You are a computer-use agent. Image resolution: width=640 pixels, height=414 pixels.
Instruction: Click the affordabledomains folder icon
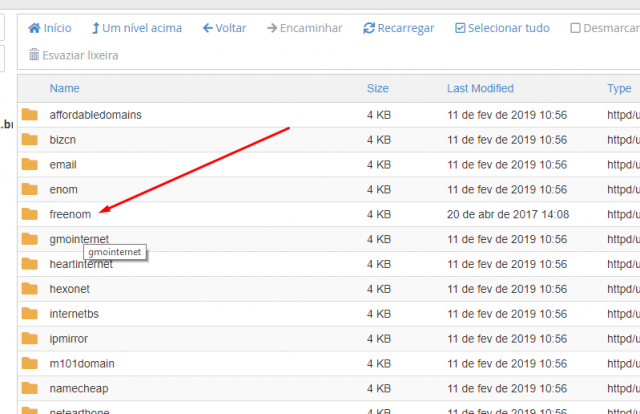(x=30, y=115)
